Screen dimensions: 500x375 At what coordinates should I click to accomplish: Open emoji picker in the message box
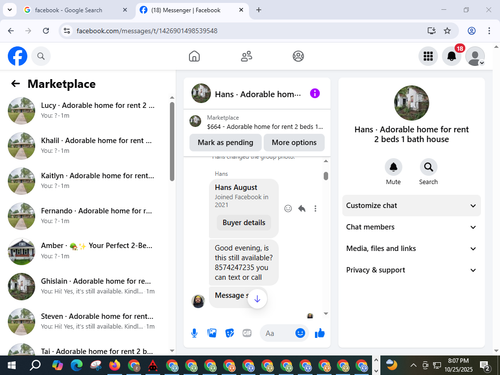click(x=300, y=333)
